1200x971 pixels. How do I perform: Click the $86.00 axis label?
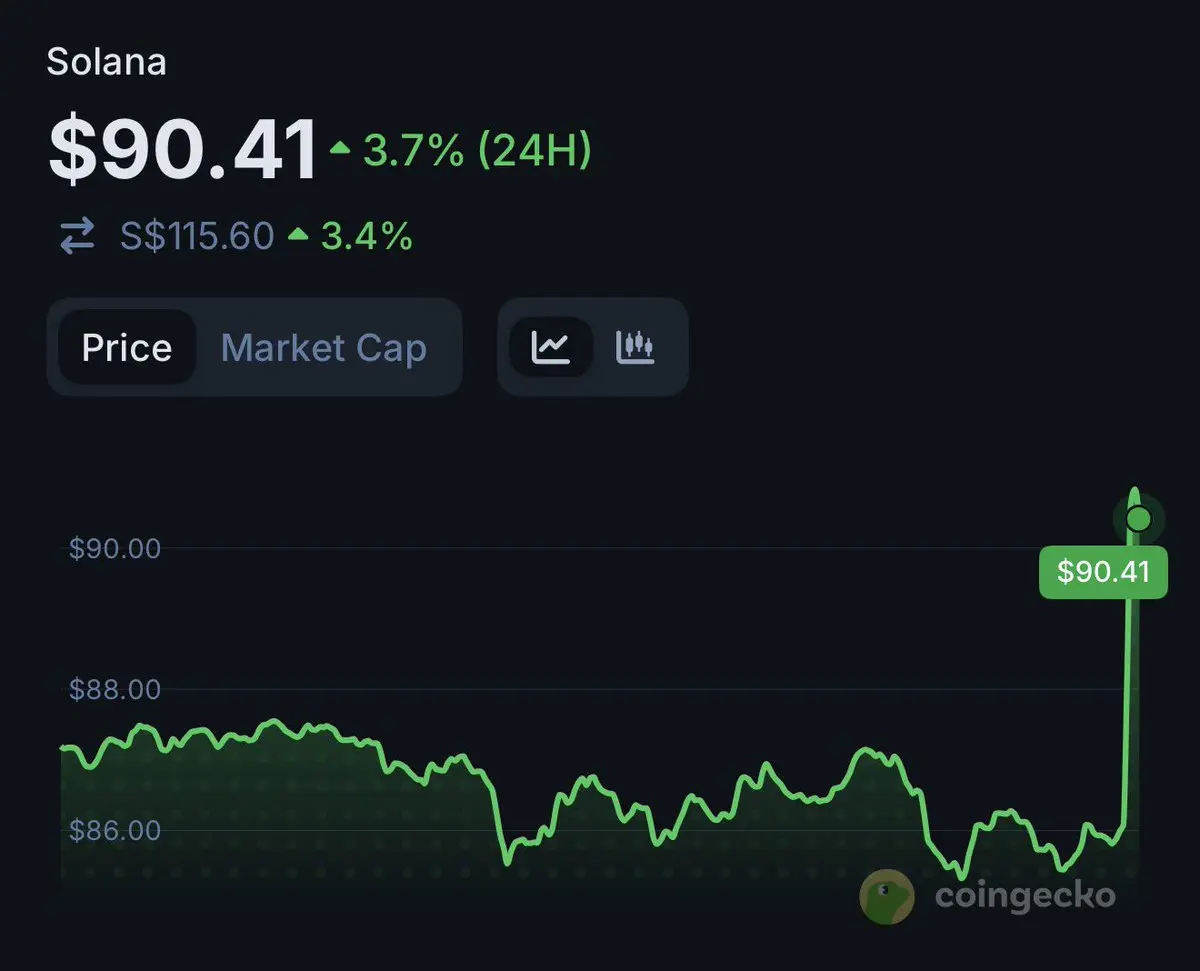pyautogui.click(x=115, y=830)
